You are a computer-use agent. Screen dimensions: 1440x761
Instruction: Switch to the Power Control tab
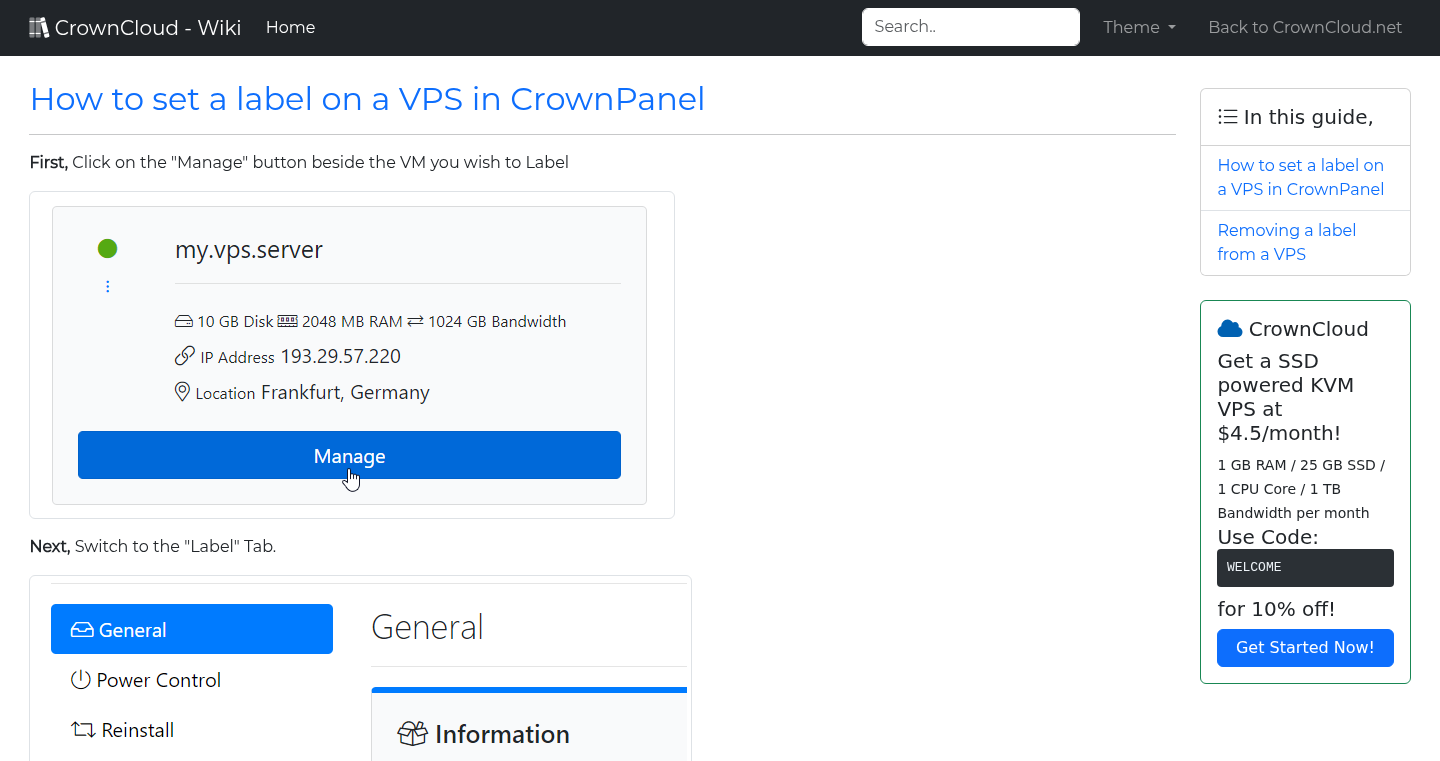pyautogui.click(x=157, y=679)
